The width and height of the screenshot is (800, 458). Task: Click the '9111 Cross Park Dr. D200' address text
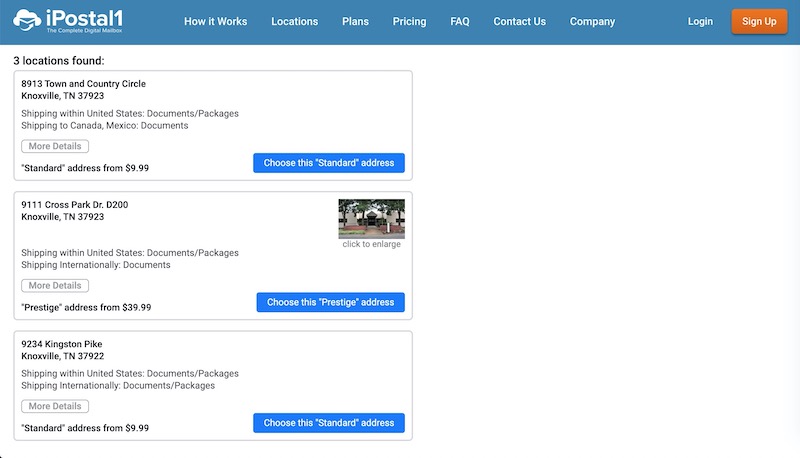(74, 205)
